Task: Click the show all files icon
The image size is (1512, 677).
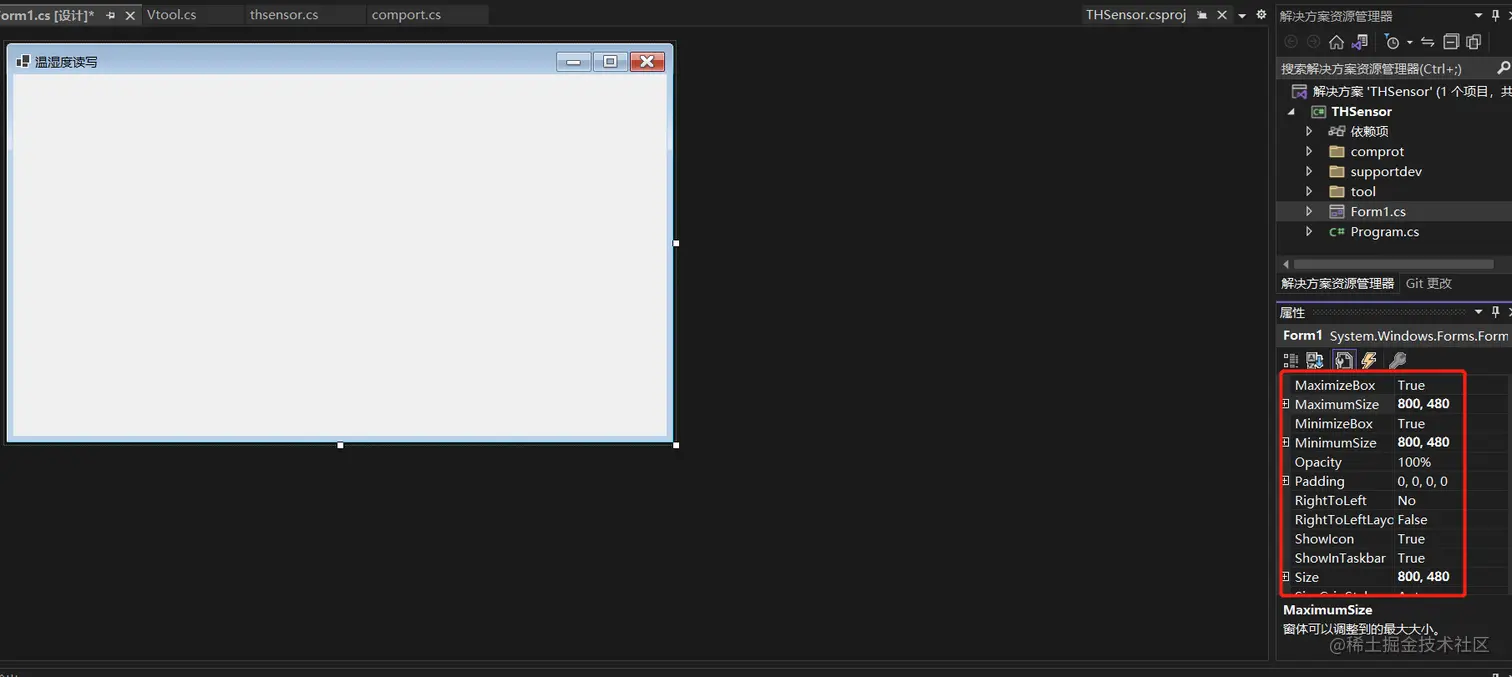Action: tap(1473, 42)
